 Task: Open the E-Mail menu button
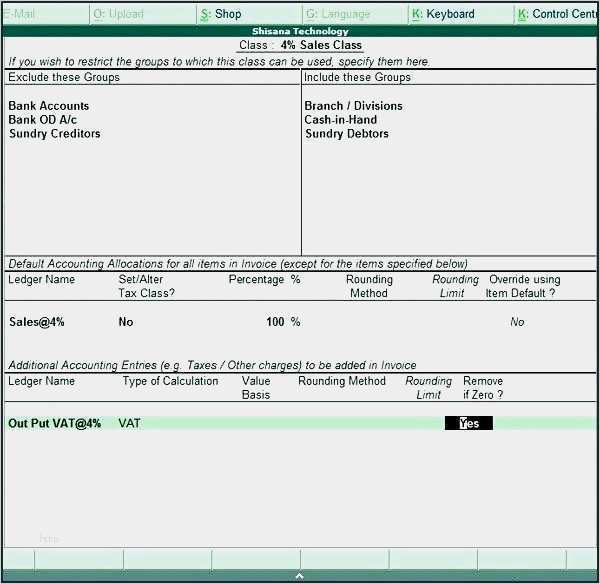tap(24, 14)
